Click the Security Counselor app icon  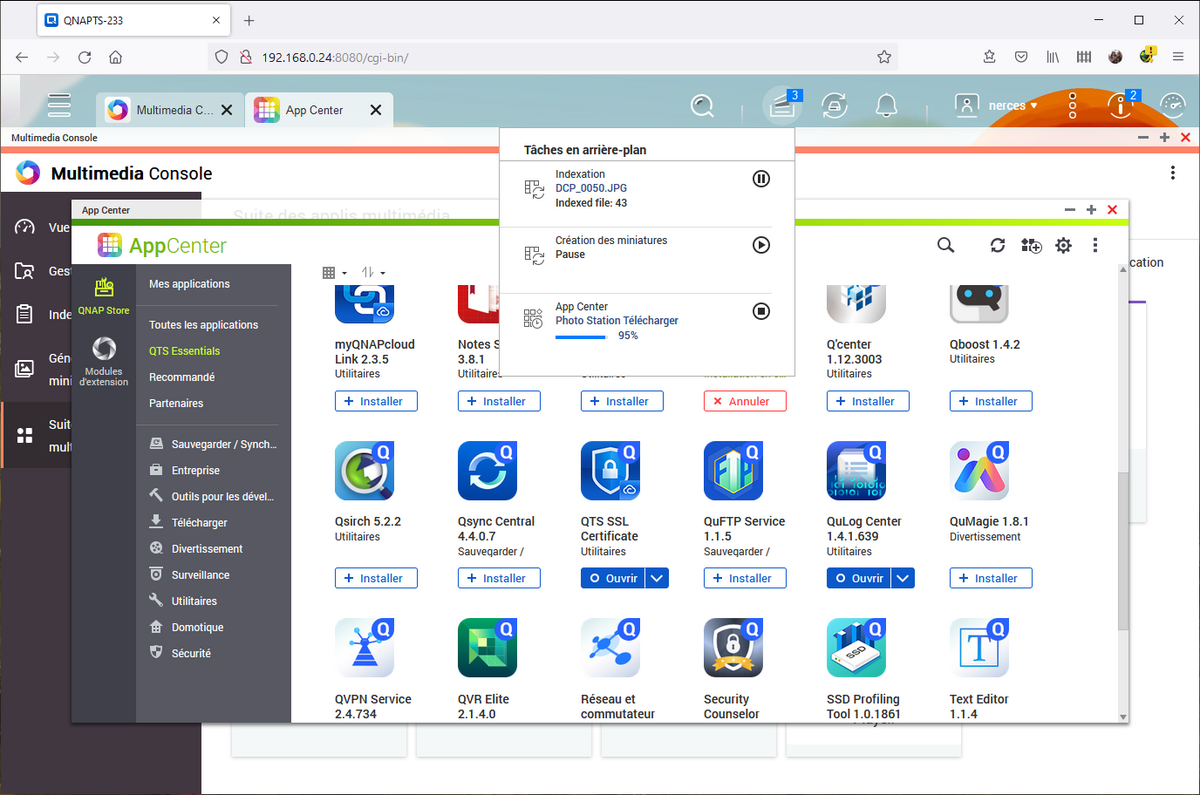click(x=733, y=648)
